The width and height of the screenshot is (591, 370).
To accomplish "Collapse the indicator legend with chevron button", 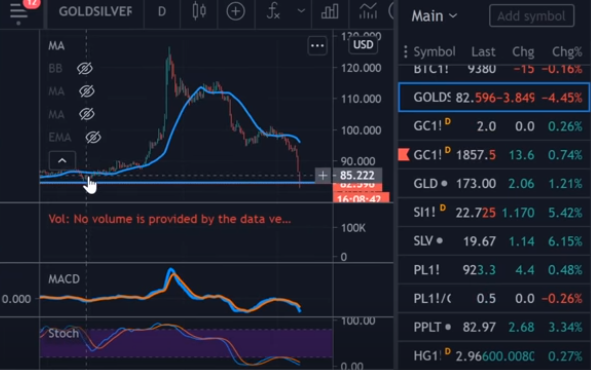I will 62,161.
